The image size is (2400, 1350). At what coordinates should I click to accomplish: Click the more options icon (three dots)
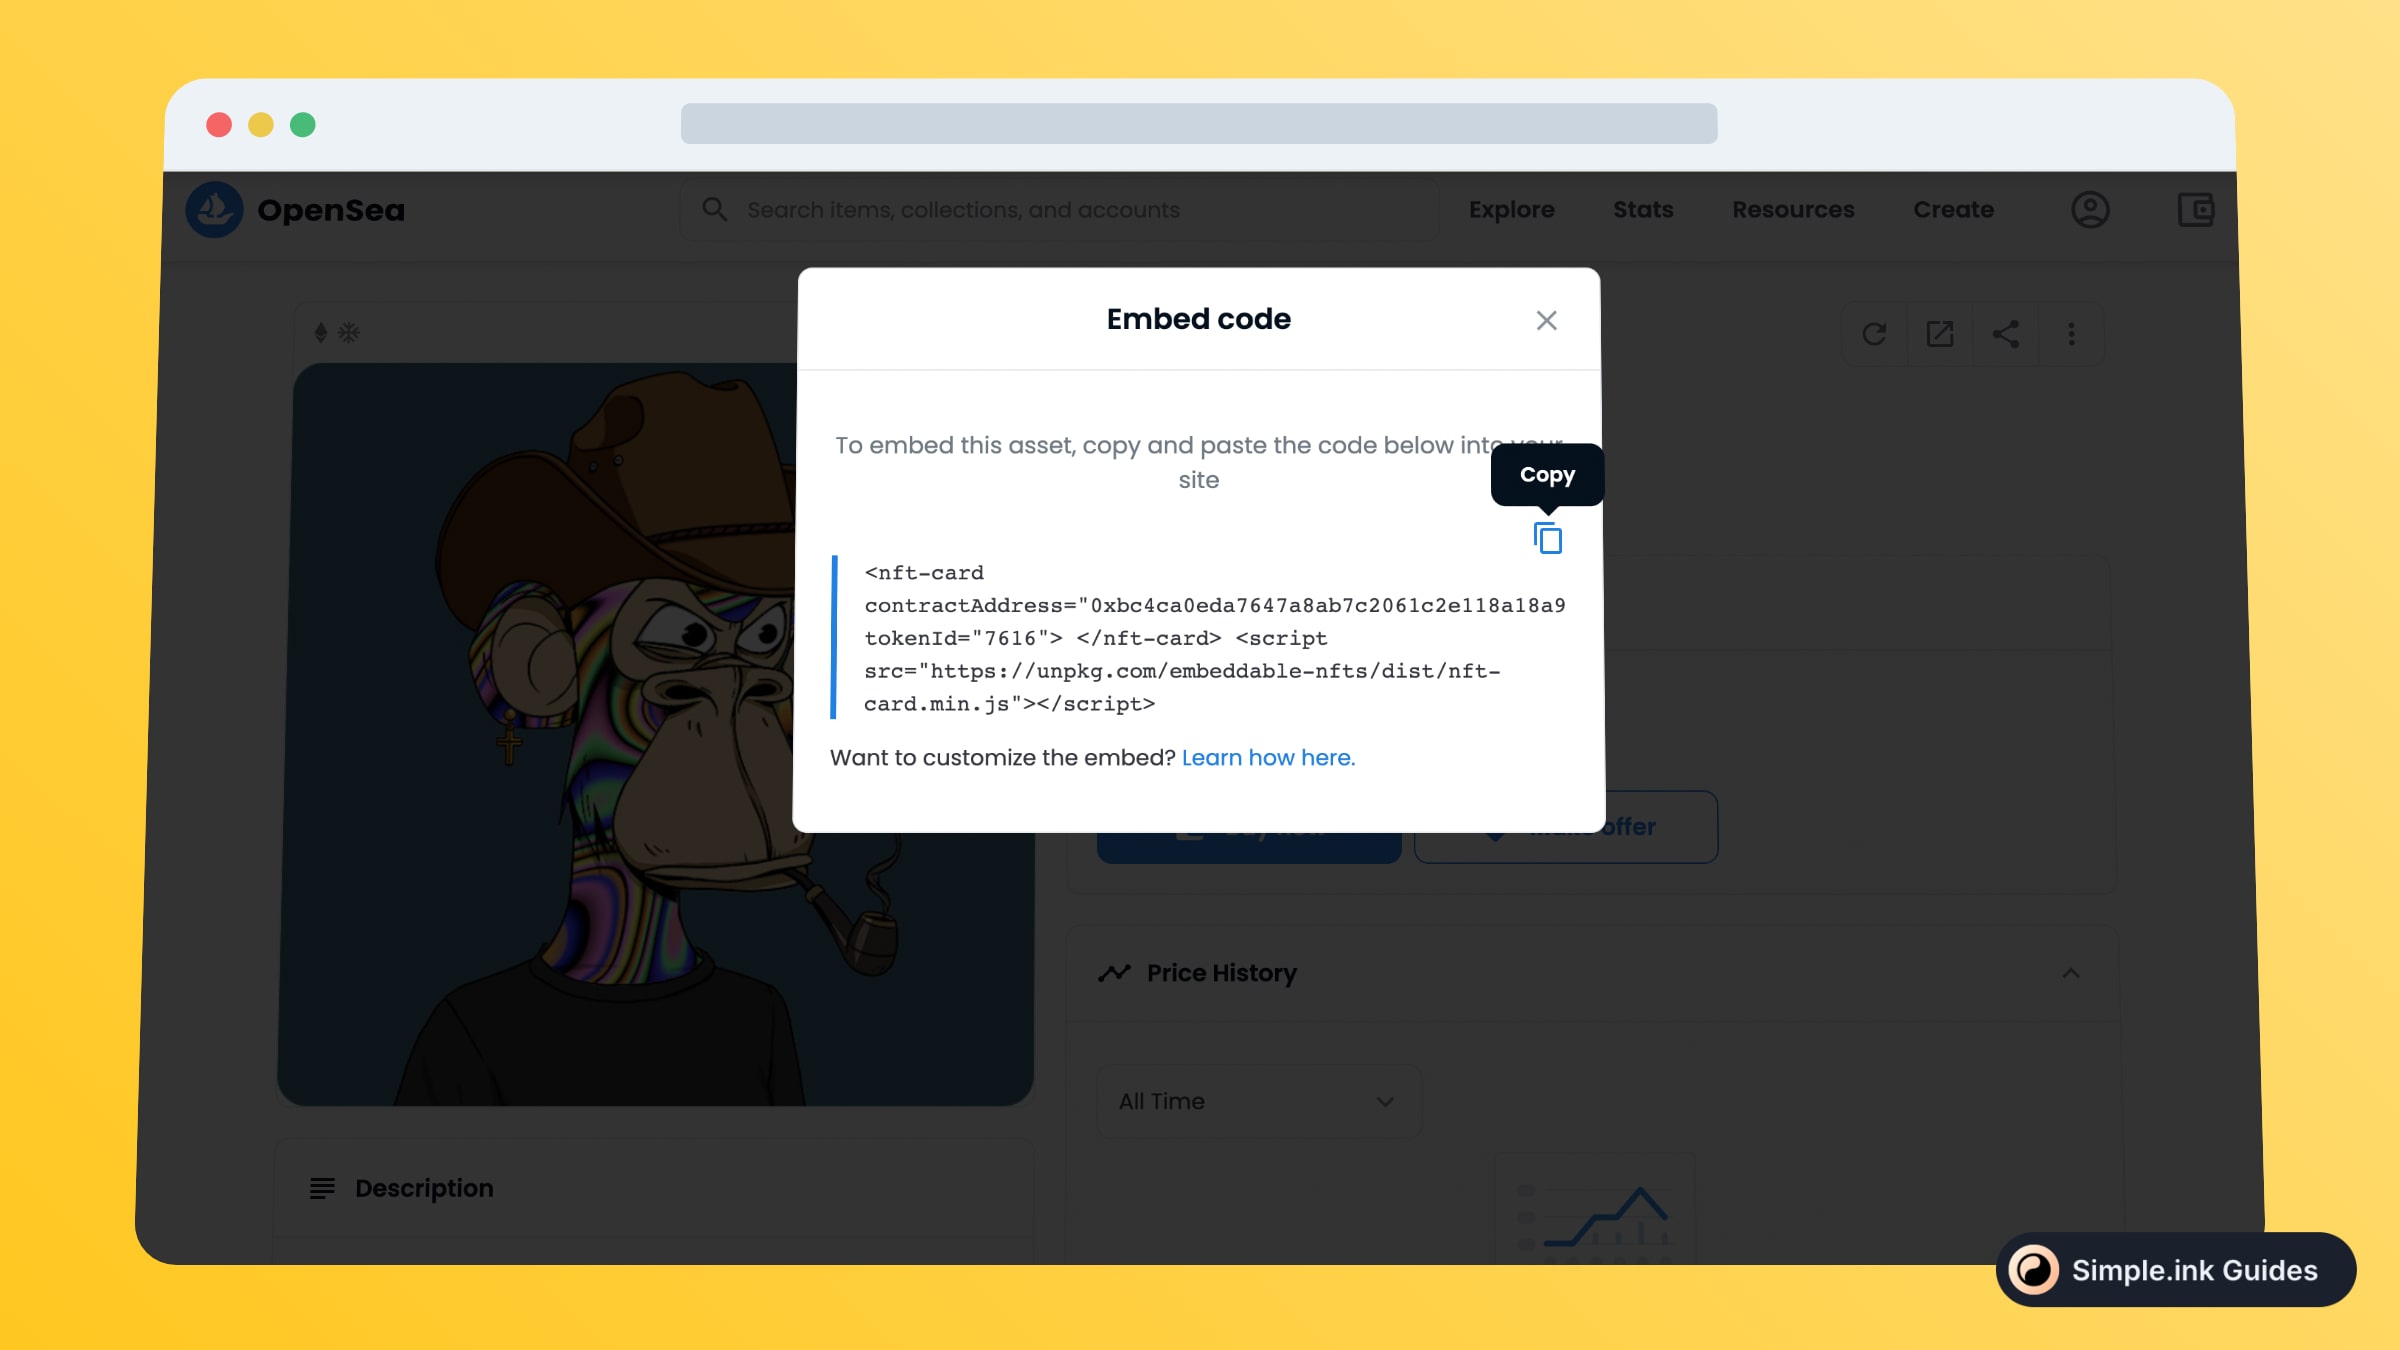coord(2070,335)
